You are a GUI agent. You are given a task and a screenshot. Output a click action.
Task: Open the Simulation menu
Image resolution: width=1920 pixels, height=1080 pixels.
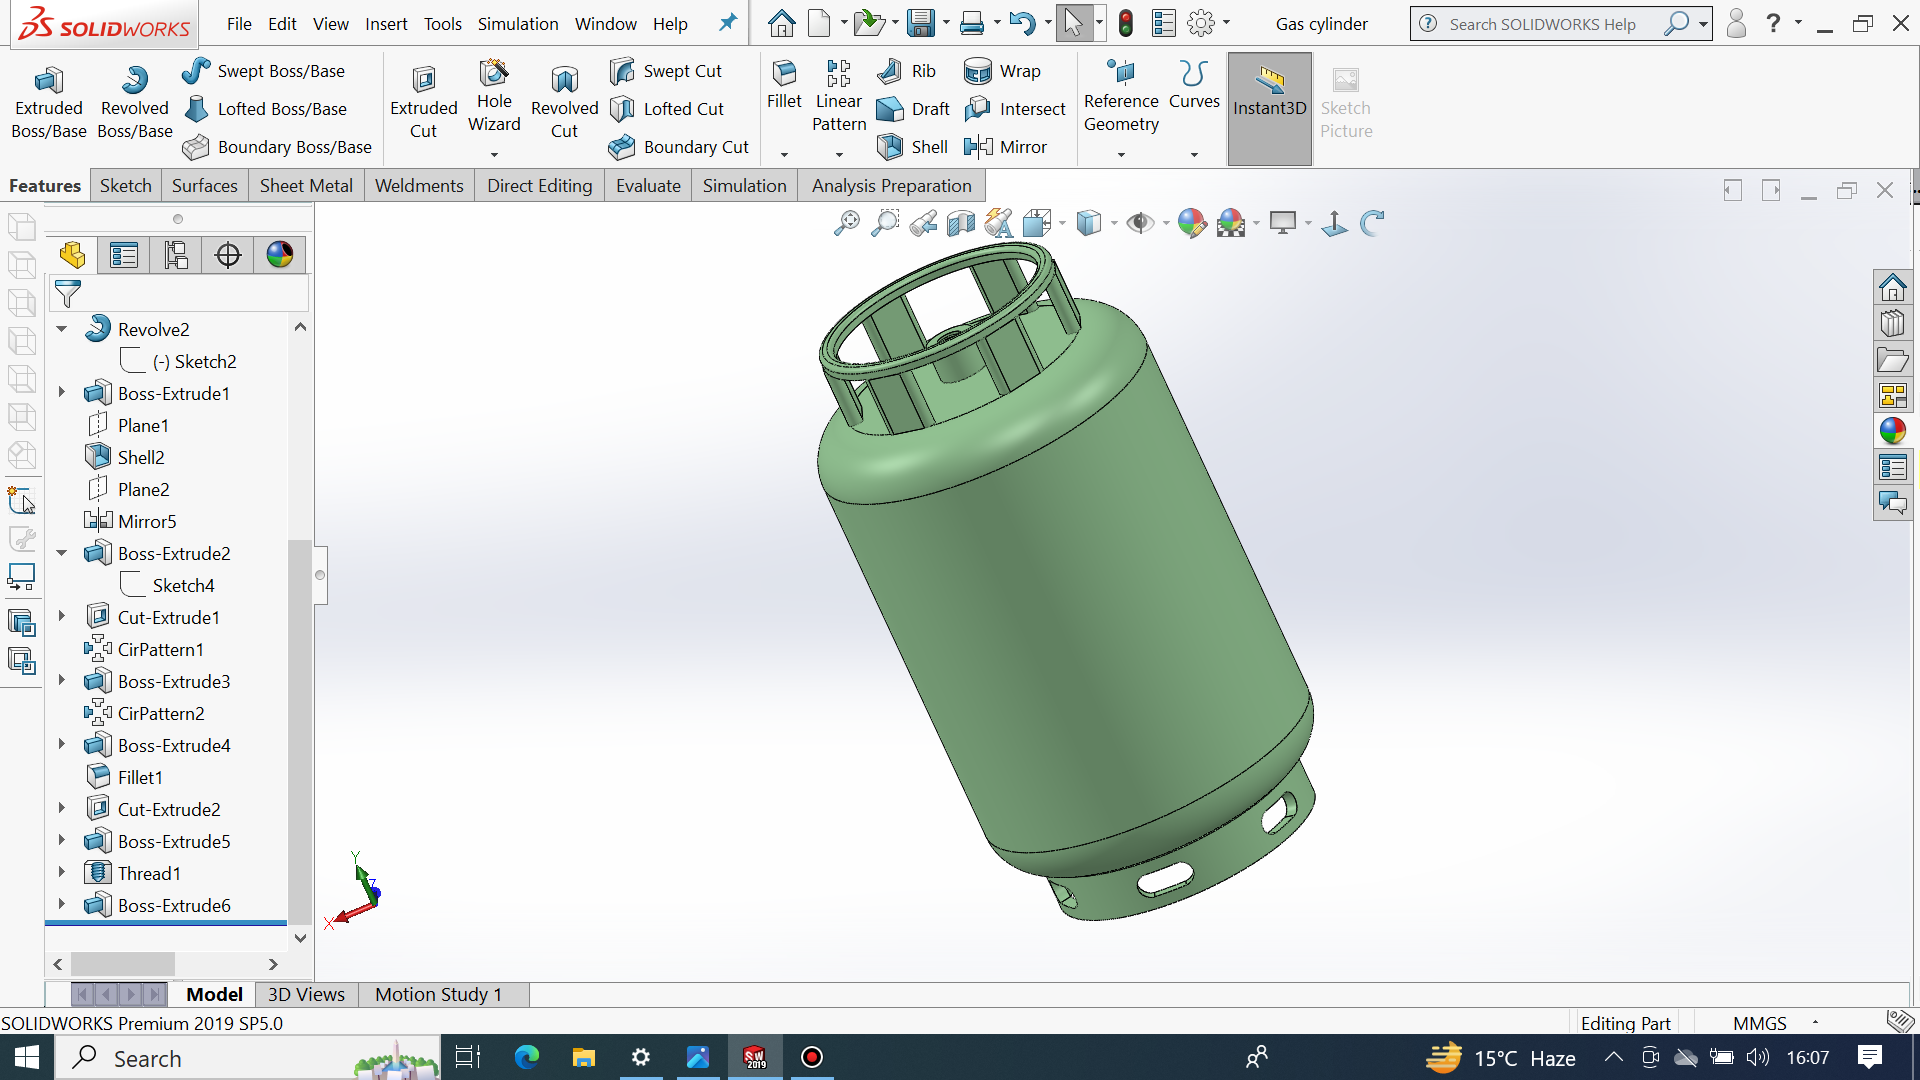[x=517, y=24]
